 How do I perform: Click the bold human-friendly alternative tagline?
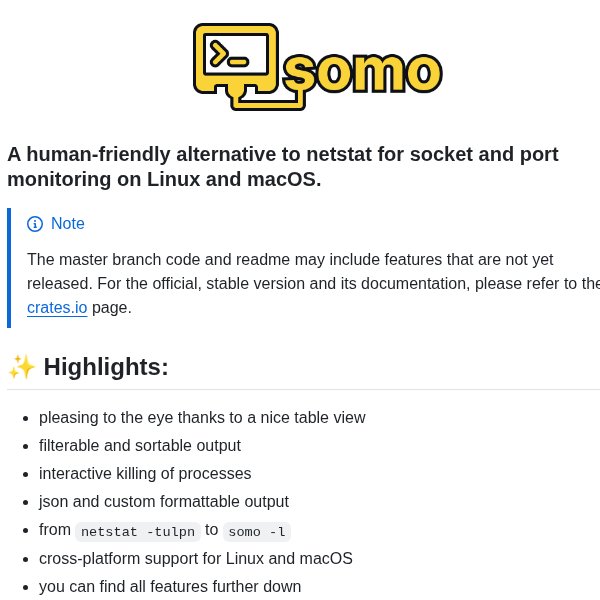[283, 167]
